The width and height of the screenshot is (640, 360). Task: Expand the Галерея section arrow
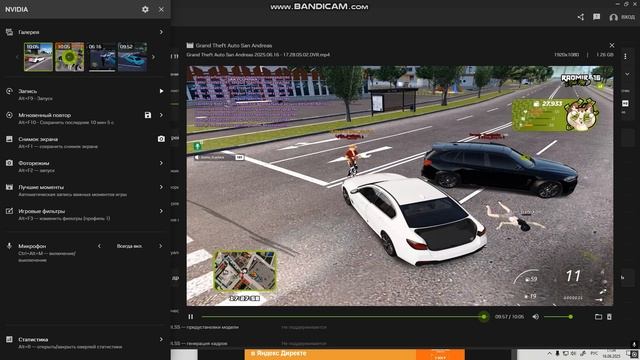pos(161,32)
